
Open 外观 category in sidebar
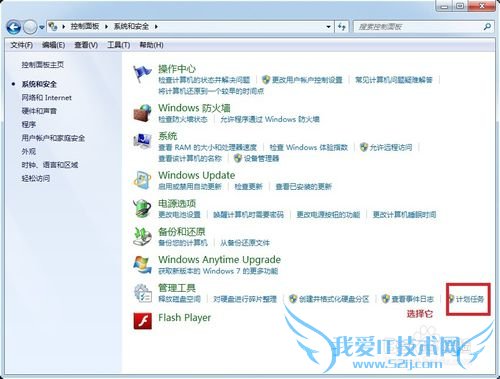pos(29,151)
